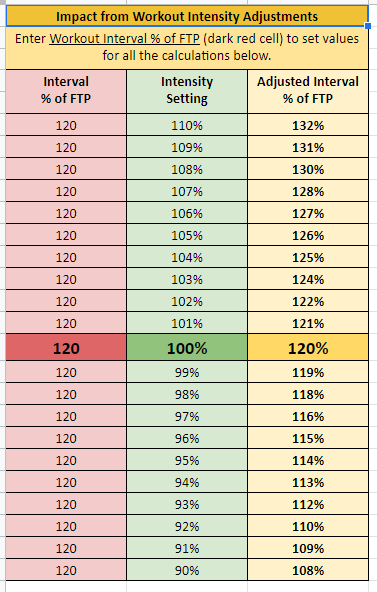Select the 101% intensity setting cell

point(187,323)
